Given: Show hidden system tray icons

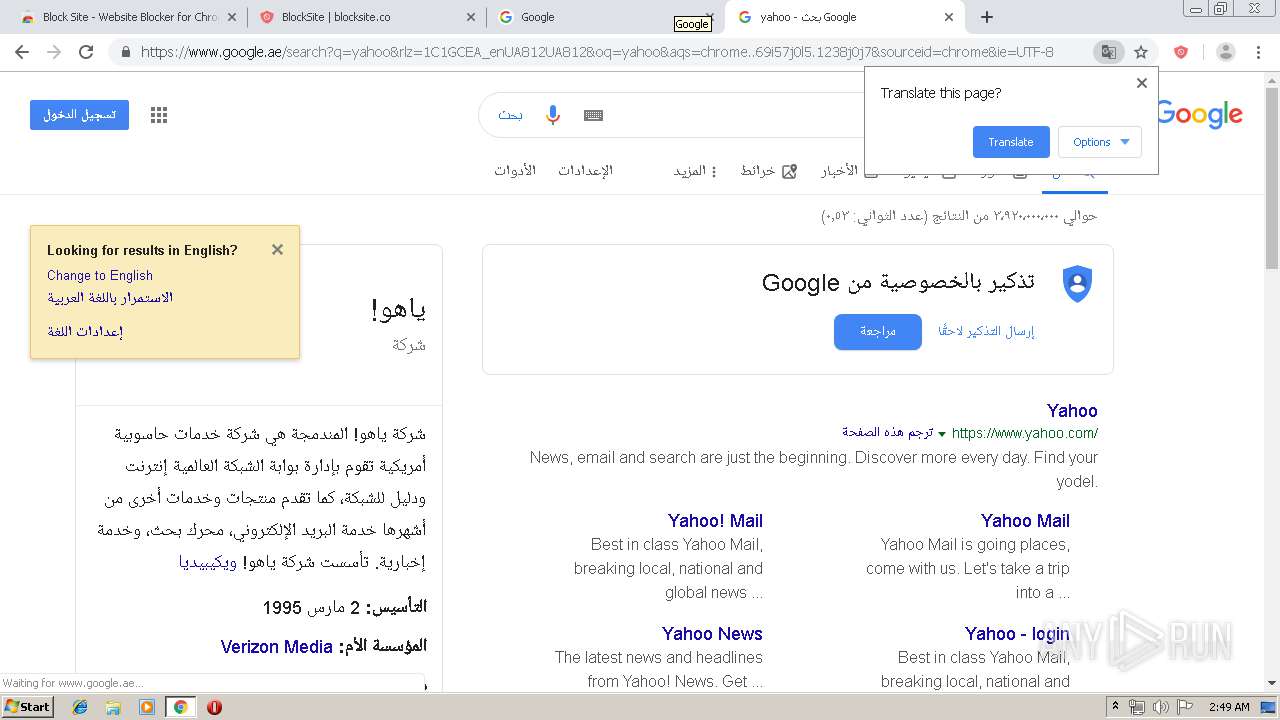Looking at the screenshot, I should tap(1115, 707).
